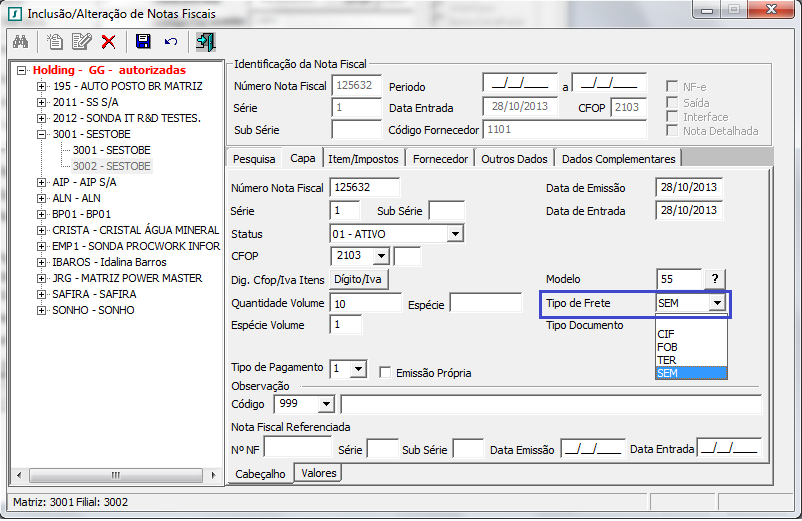Click the exit door icon

click(x=205, y=42)
